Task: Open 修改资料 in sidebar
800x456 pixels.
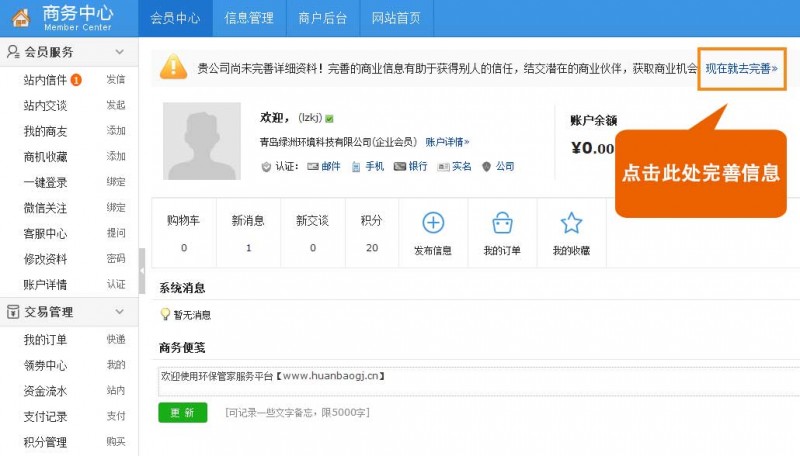Action: (45, 259)
